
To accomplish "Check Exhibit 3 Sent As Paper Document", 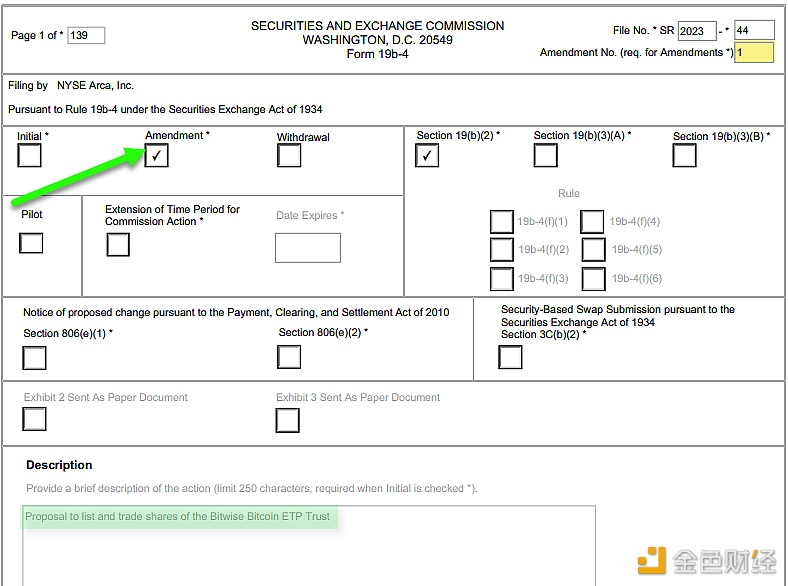I will pos(287,420).
